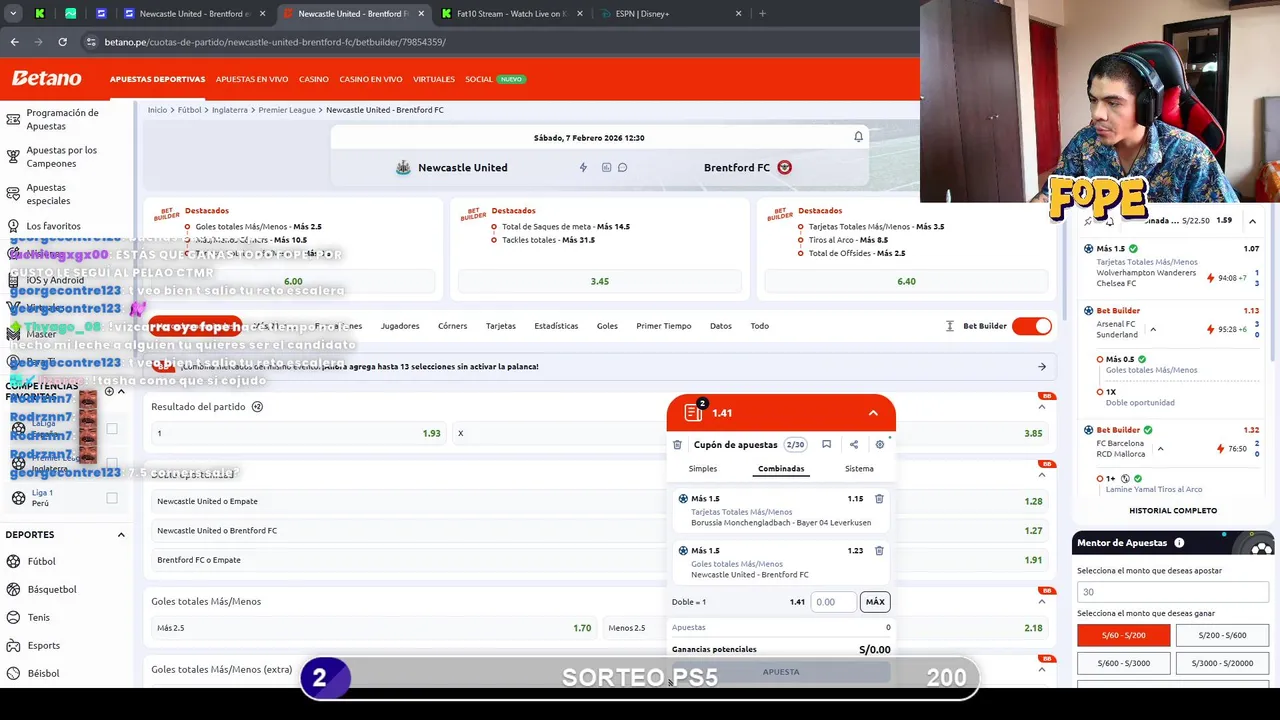Open Casino en Vivo menu item
The image size is (1280, 720).
tap(370, 79)
